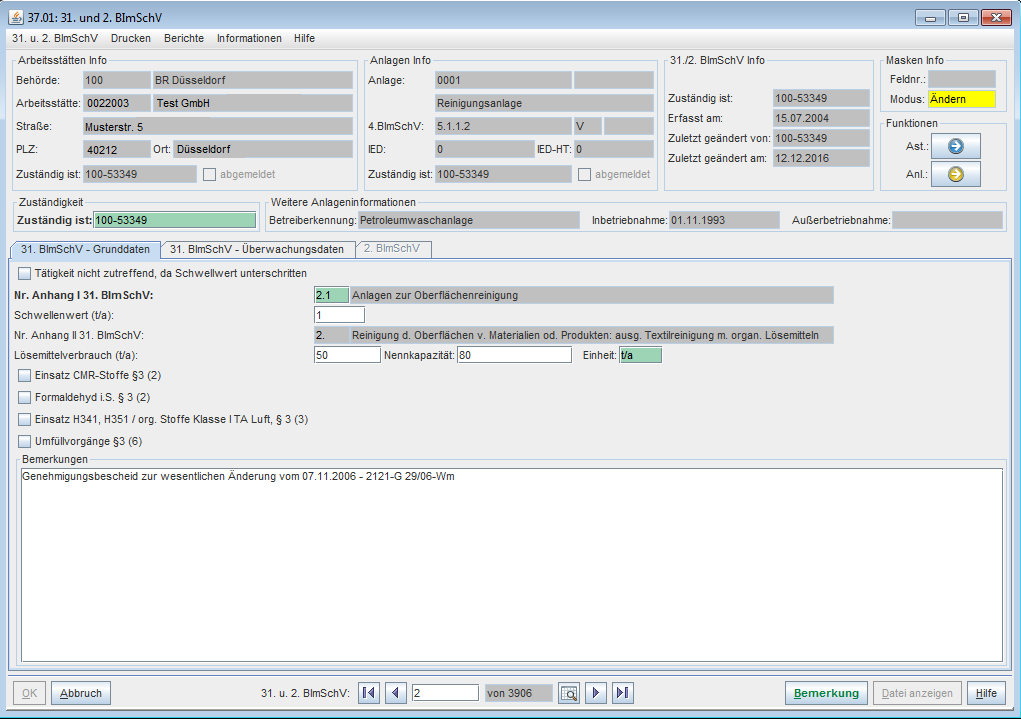
Task: Open the Berichte menu
Action: click(183, 38)
